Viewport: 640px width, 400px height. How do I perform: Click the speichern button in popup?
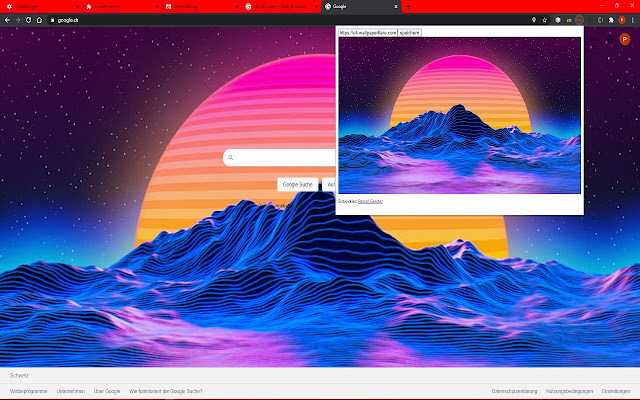coord(409,33)
